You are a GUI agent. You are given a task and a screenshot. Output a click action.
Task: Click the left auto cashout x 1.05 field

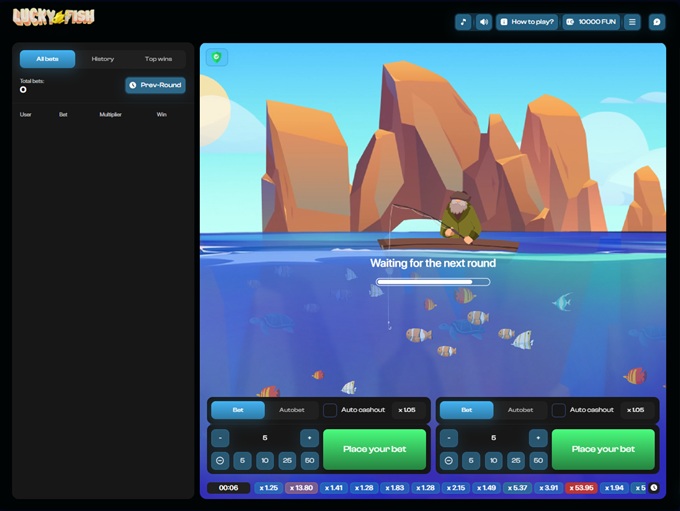[x=407, y=410]
